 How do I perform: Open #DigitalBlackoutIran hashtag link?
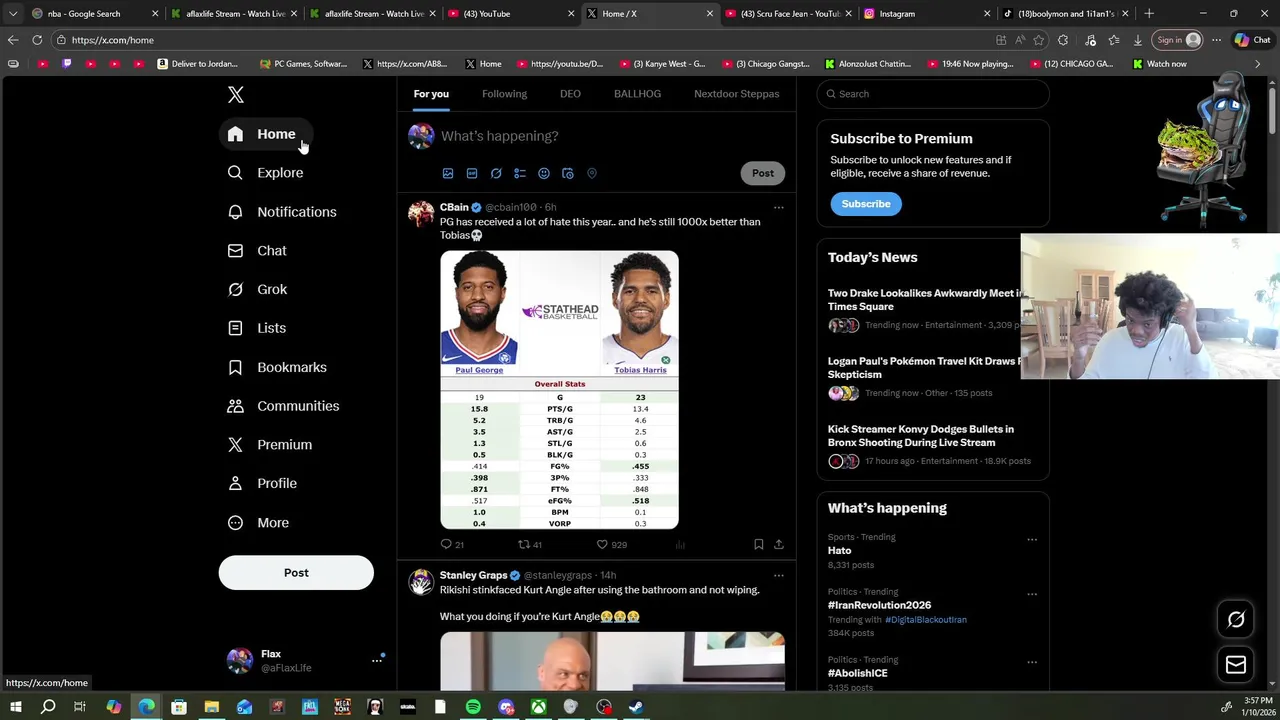pos(926,620)
